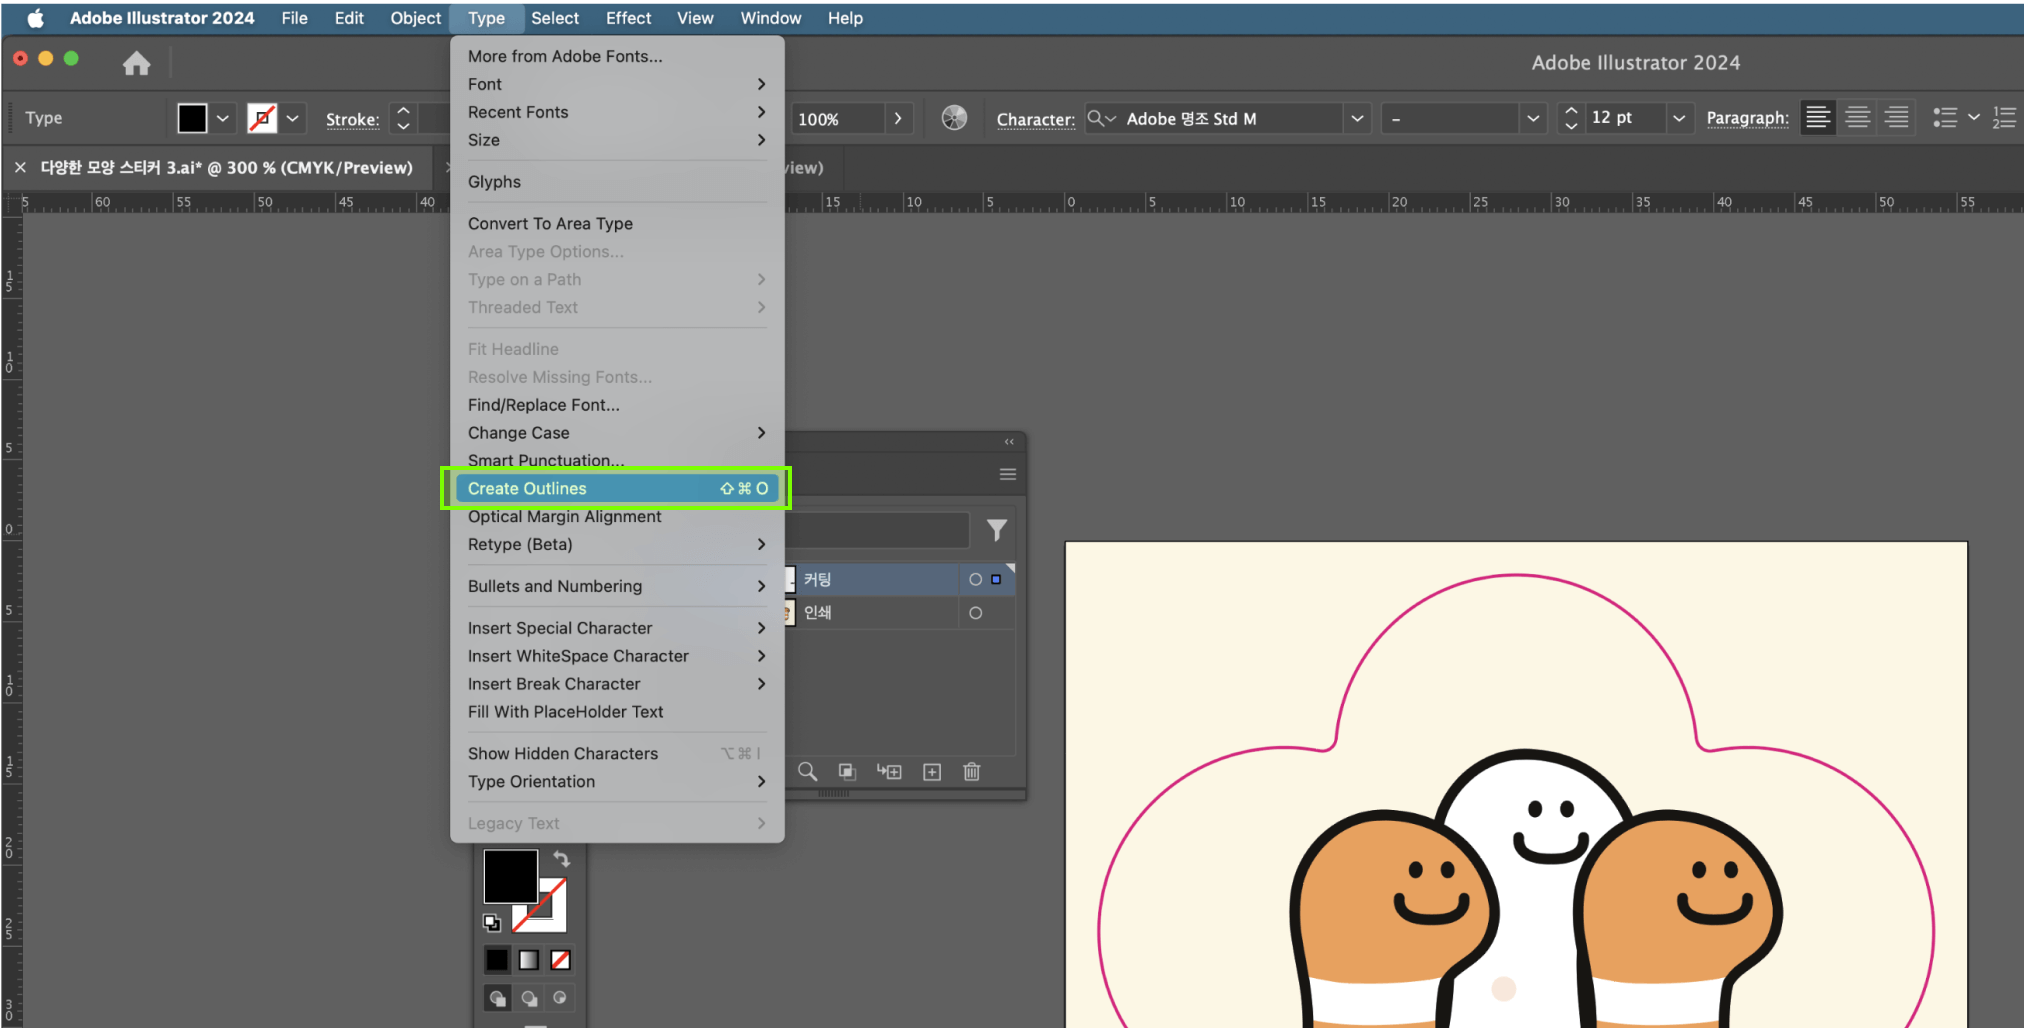Image resolution: width=2024 pixels, height=1028 pixels.
Task: Click the stroke none swatch in control bar
Action: click(262, 118)
